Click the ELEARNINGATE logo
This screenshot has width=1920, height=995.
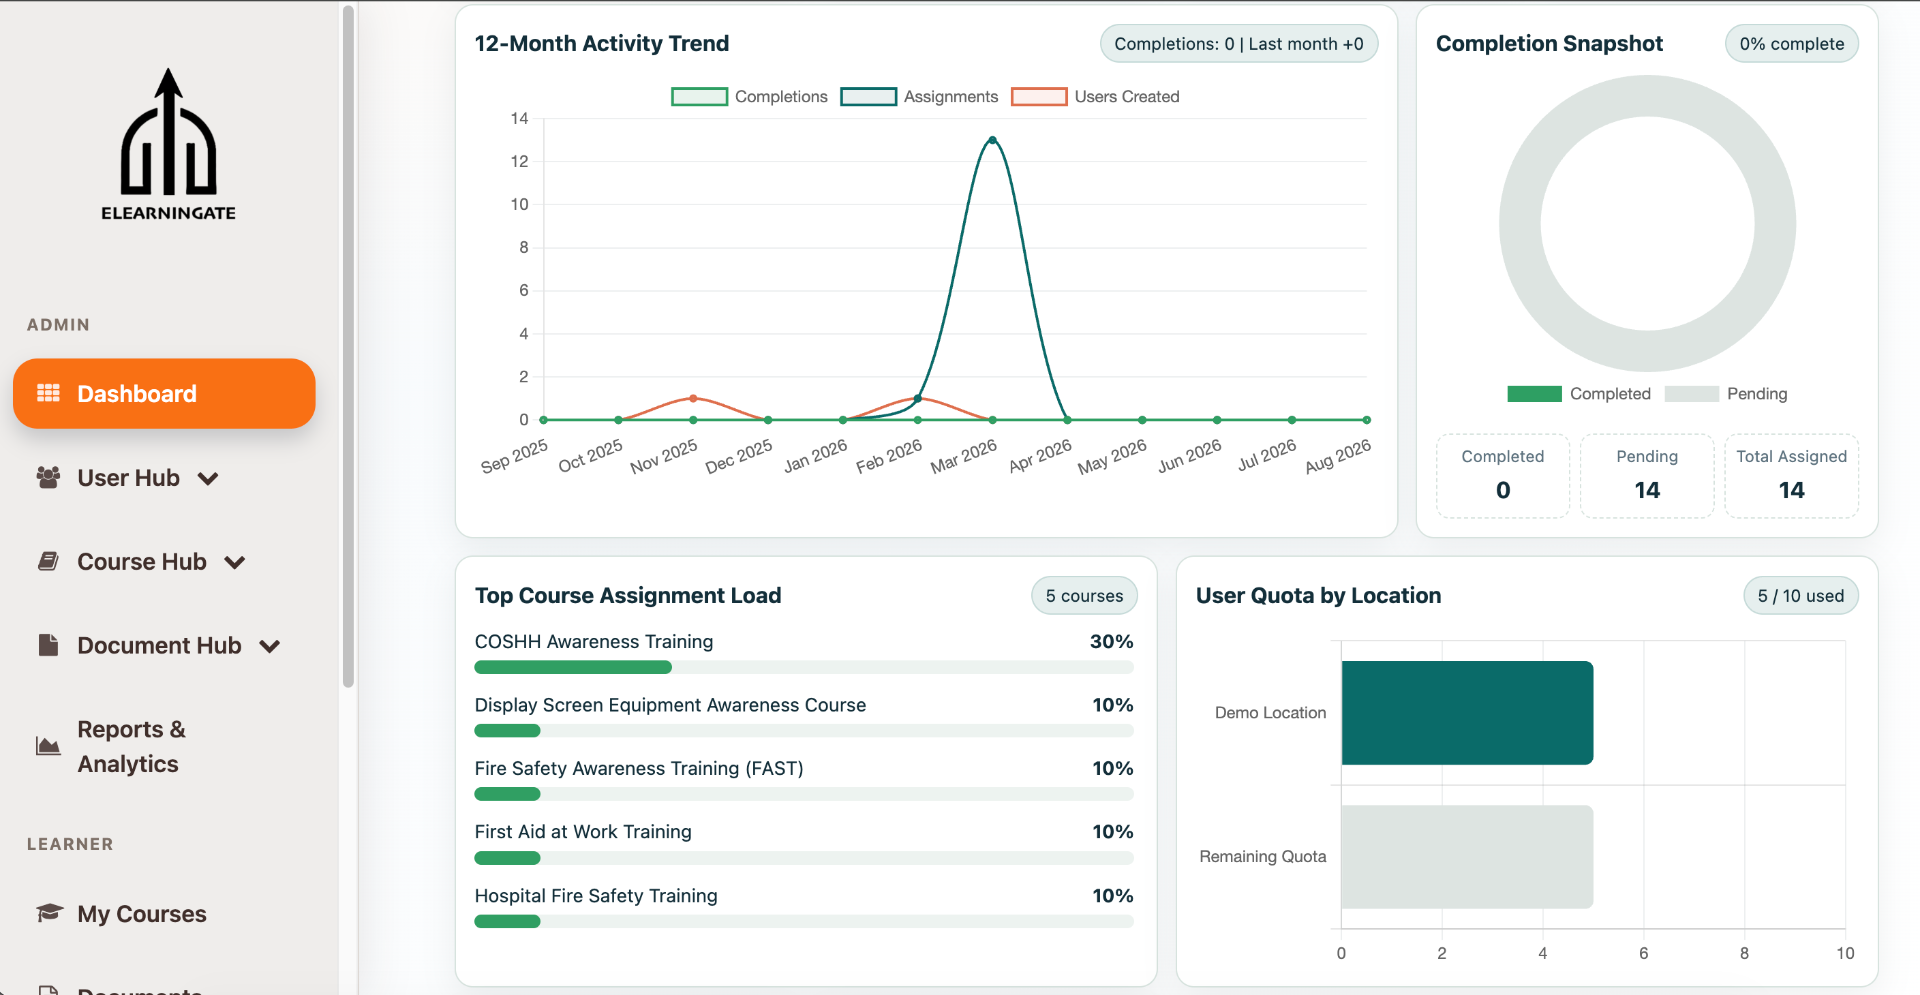pyautogui.click(x=168, y=144)
